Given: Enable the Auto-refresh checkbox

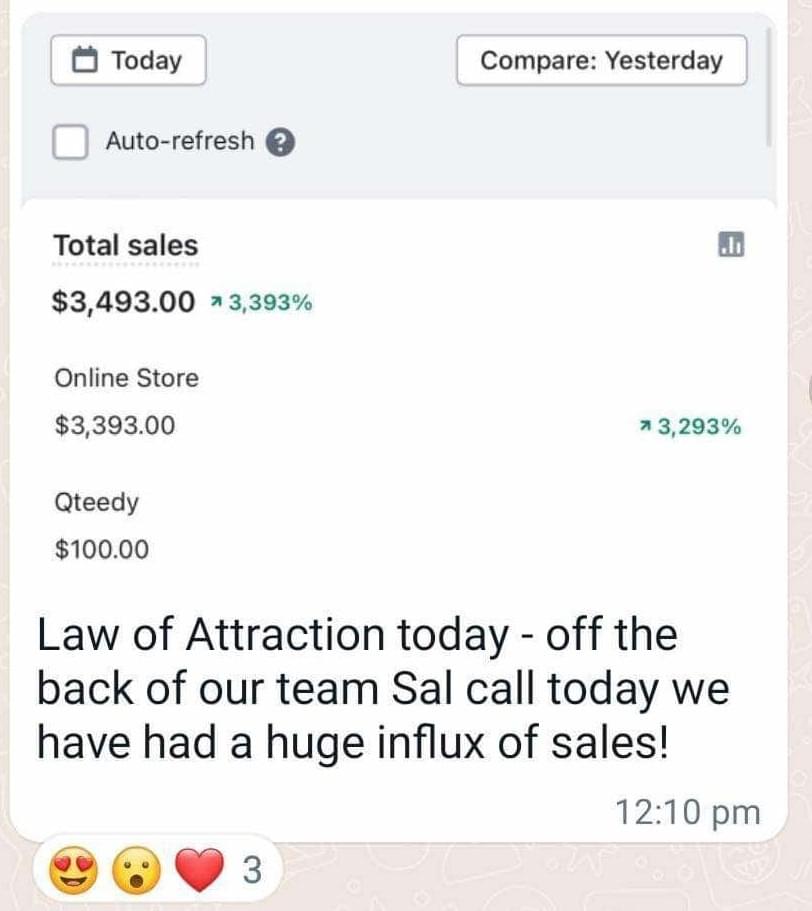Looking at the screenshot, I should click(70, 141).
